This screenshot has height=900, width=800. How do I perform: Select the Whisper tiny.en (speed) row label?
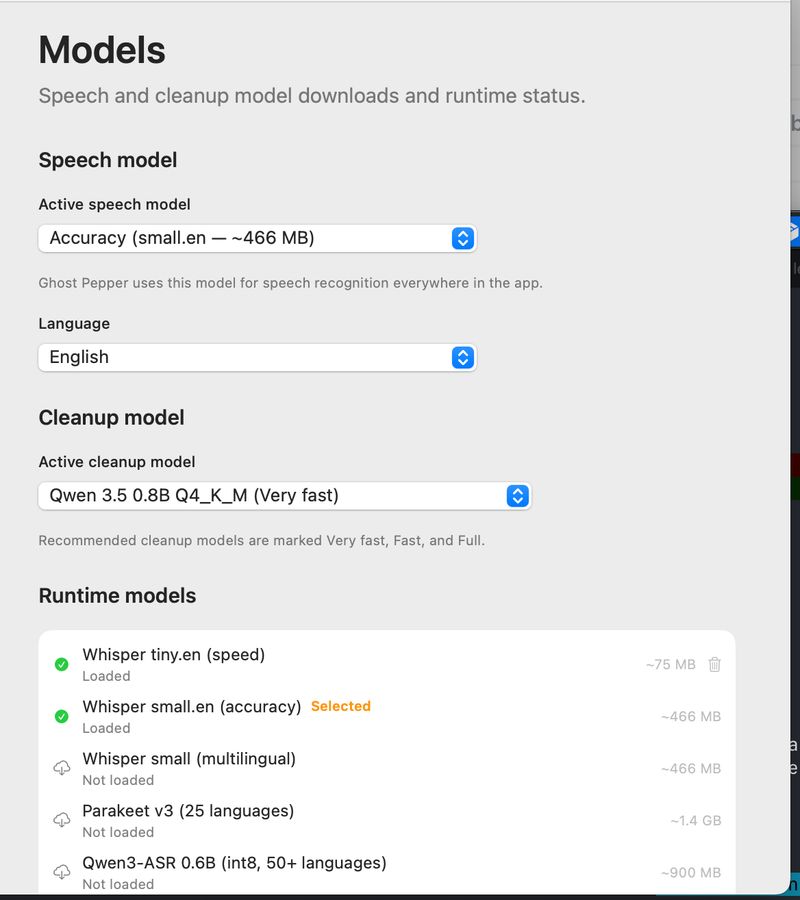click(x=173, y=655)
